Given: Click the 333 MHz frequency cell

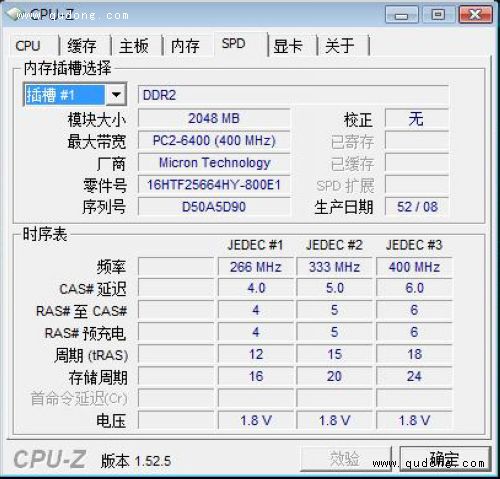Looking at the screenshot, I should (334, 267).
